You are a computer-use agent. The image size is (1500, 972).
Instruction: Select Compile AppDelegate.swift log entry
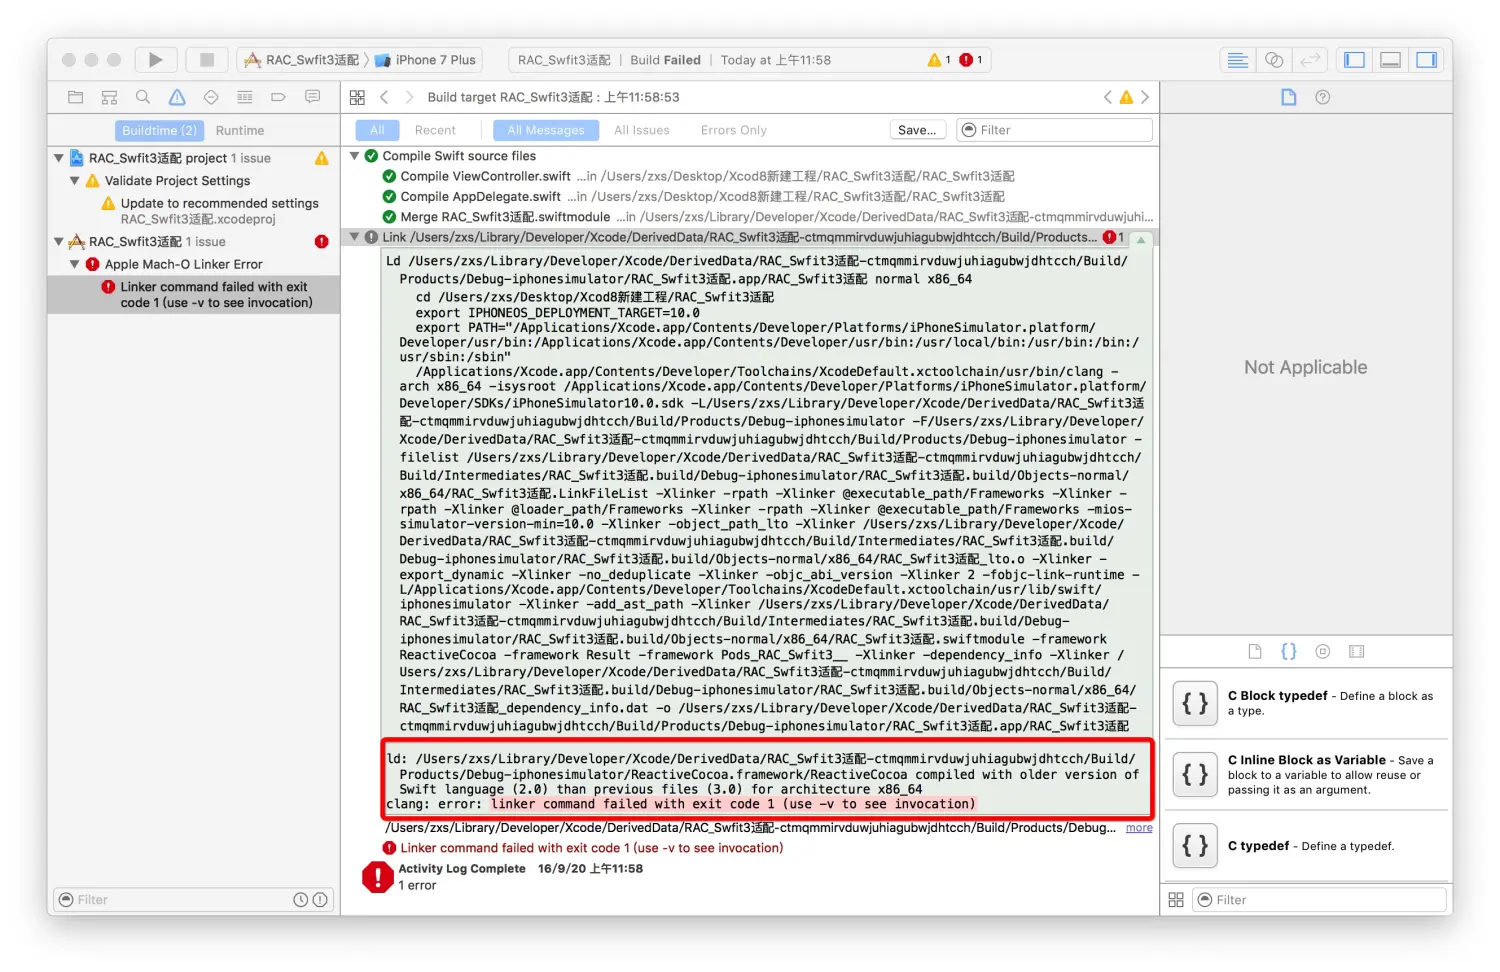(750, 197)
